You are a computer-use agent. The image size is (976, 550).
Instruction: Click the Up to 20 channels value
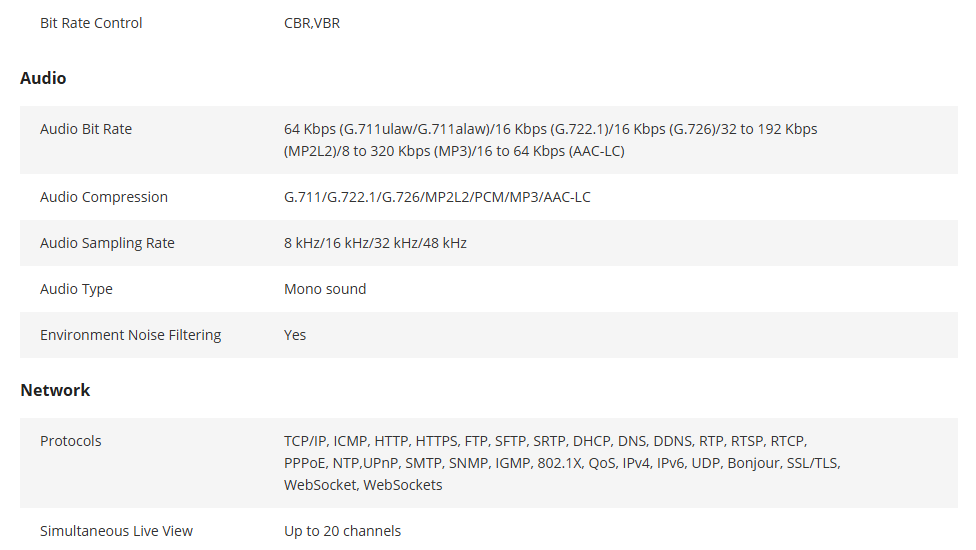point(342,531)
